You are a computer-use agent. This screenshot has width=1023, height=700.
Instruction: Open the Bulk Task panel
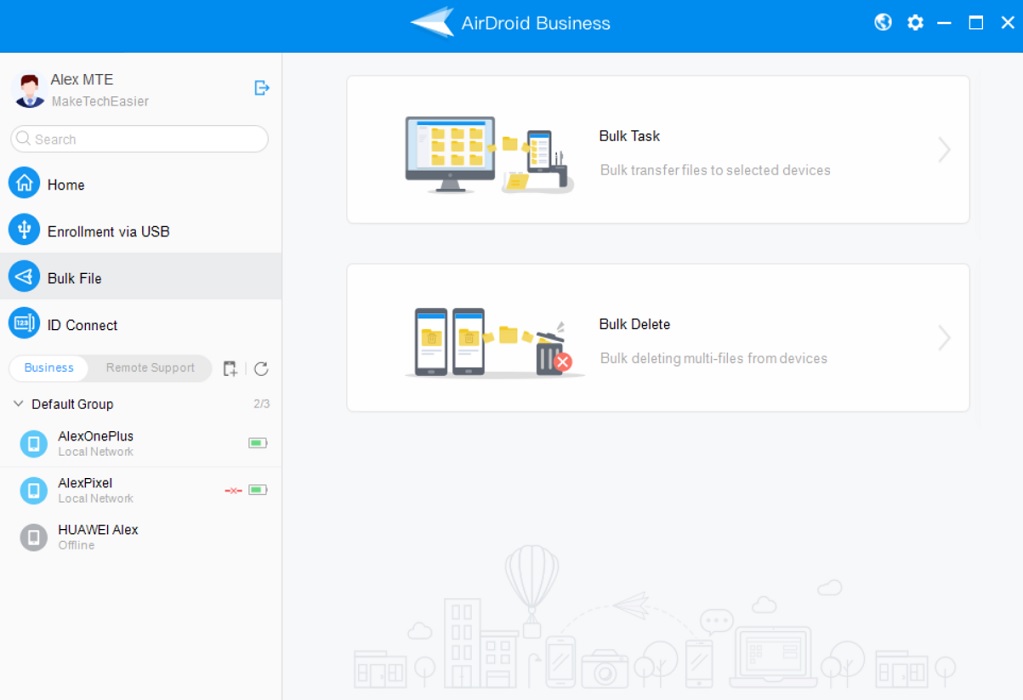657,149
